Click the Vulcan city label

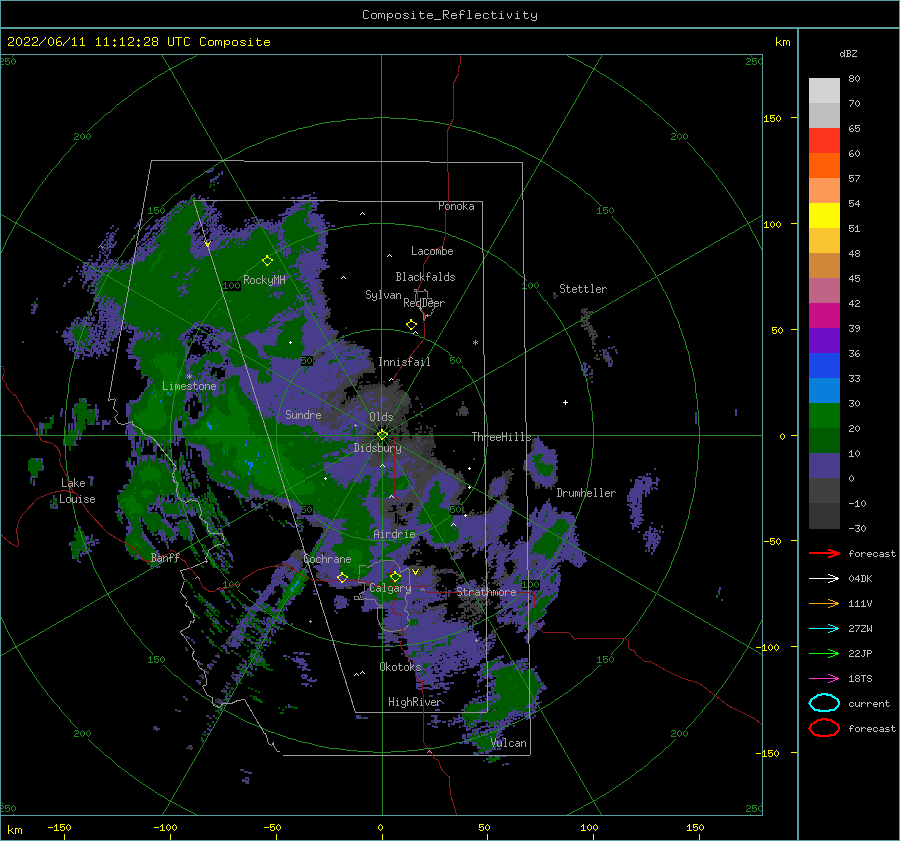point(509,743)
